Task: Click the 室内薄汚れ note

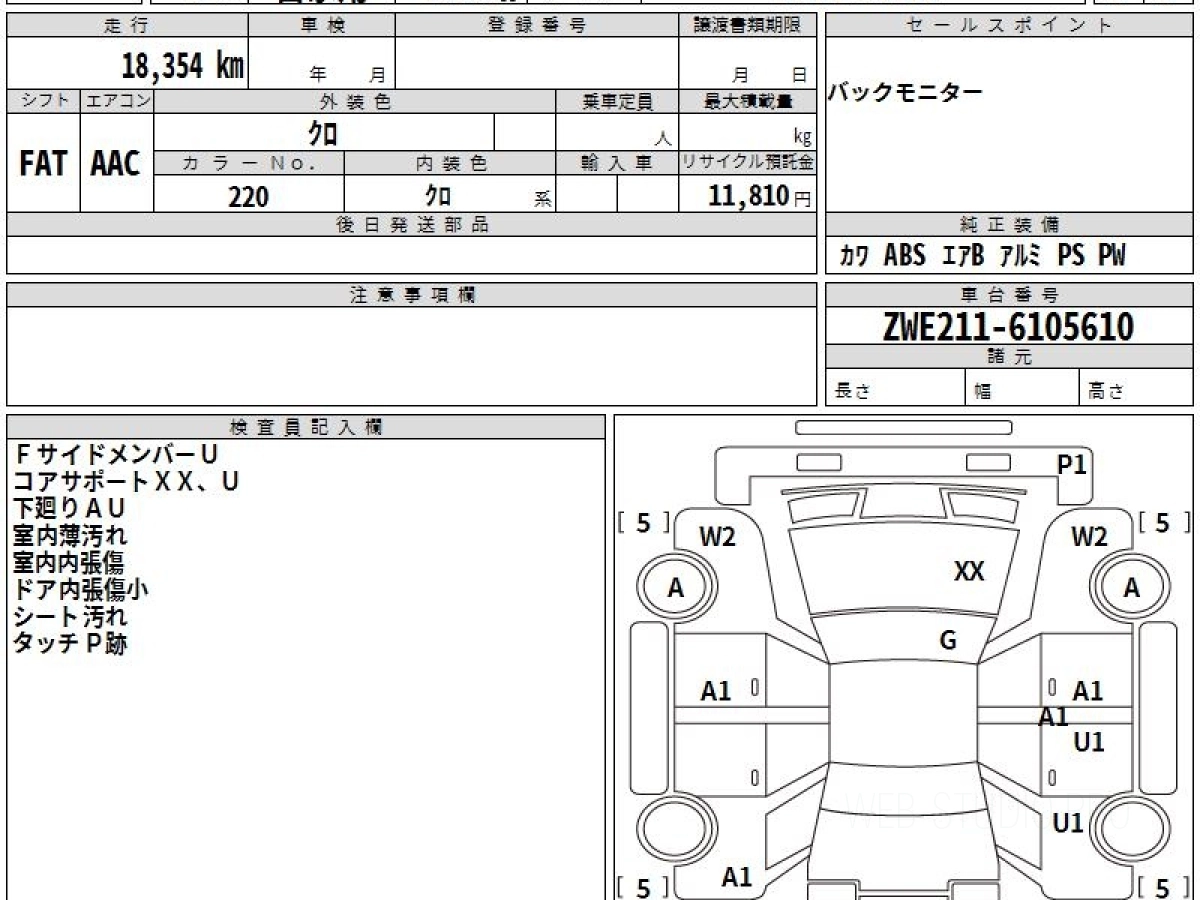Action: pyautogui.click(x=70, y=536)
